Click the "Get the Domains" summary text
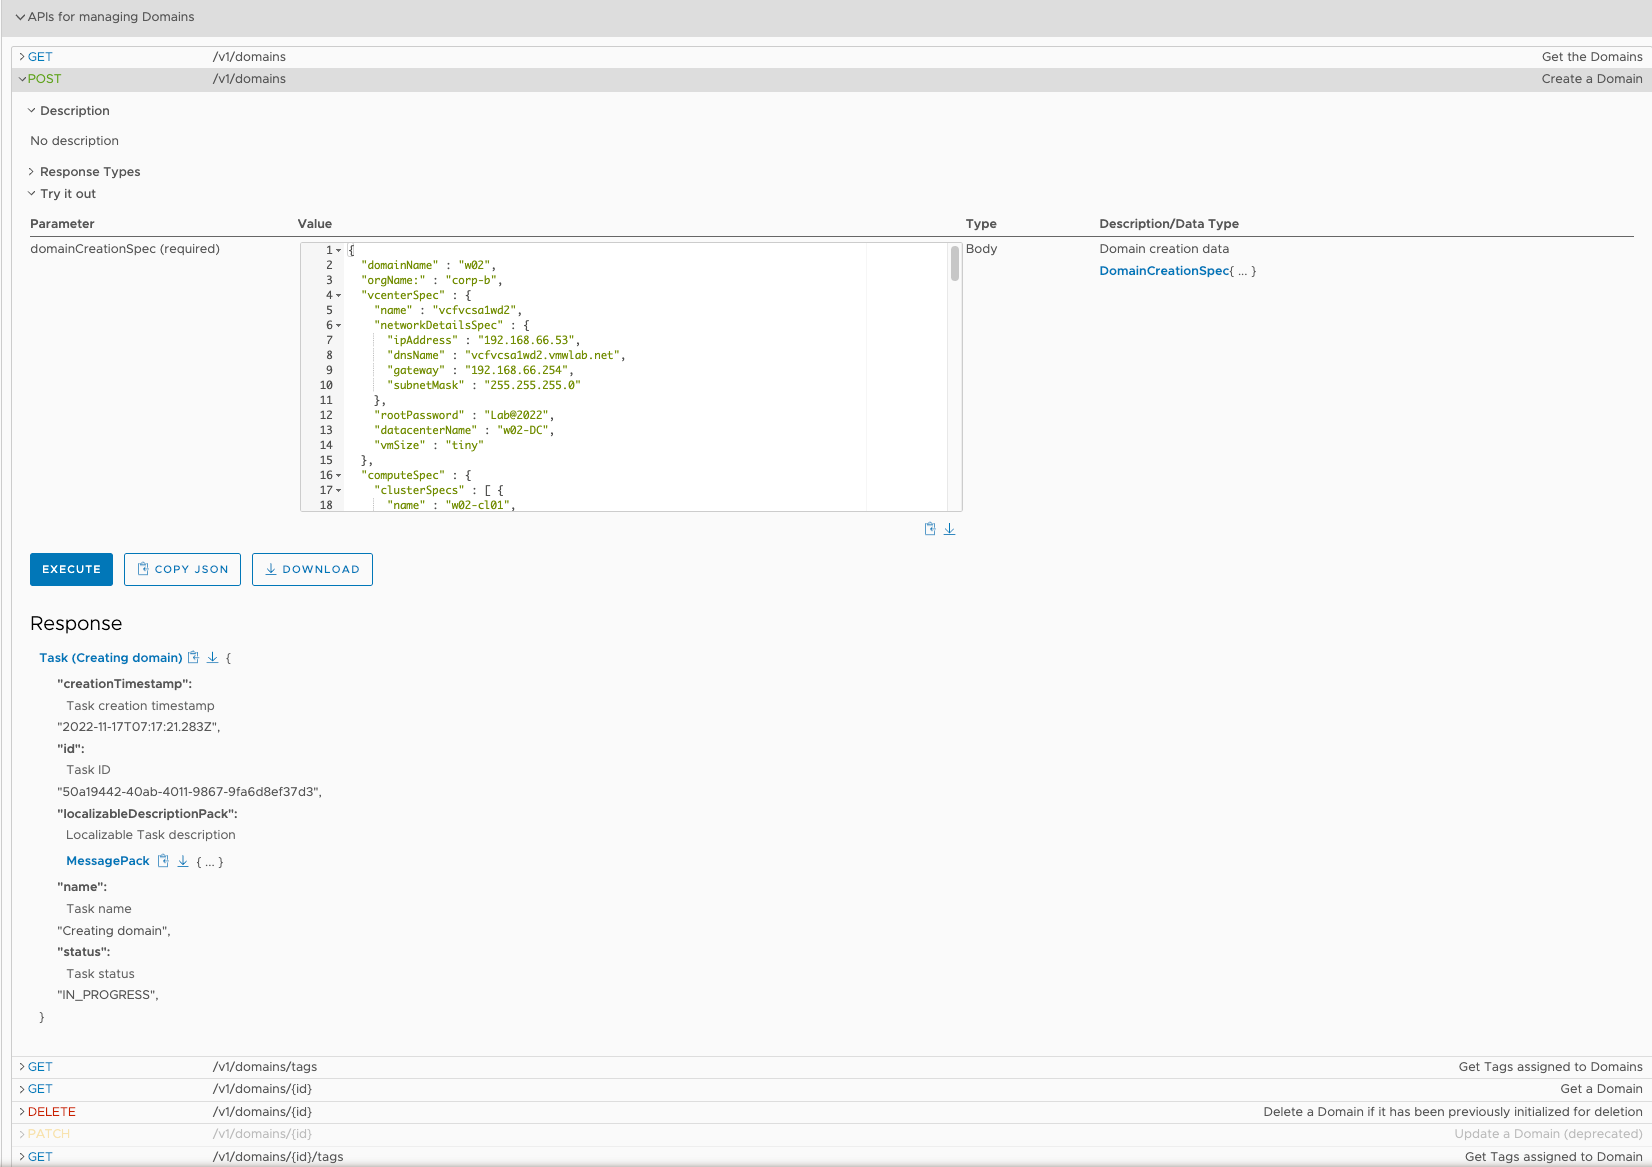The image size is (1652, 1167). point(1592,57)
